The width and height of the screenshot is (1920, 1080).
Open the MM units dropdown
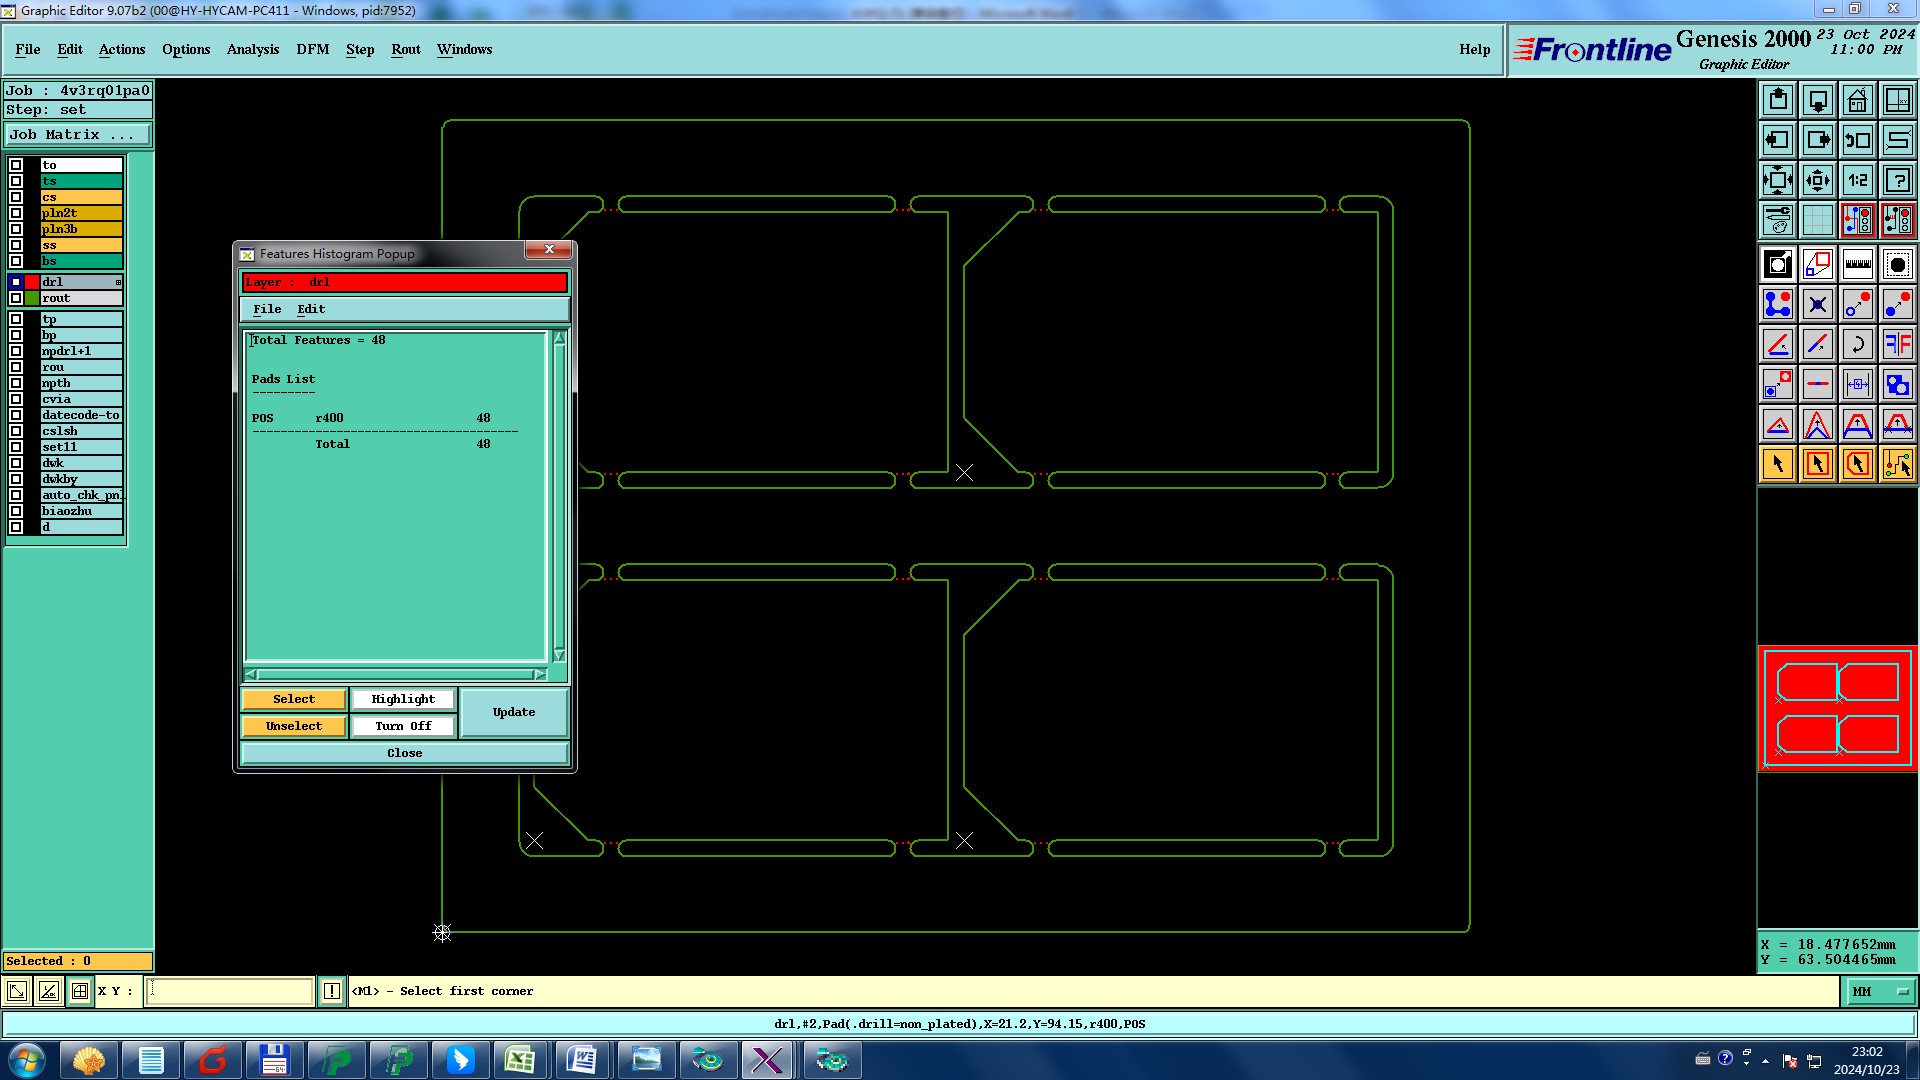[x=1879, y=991]
